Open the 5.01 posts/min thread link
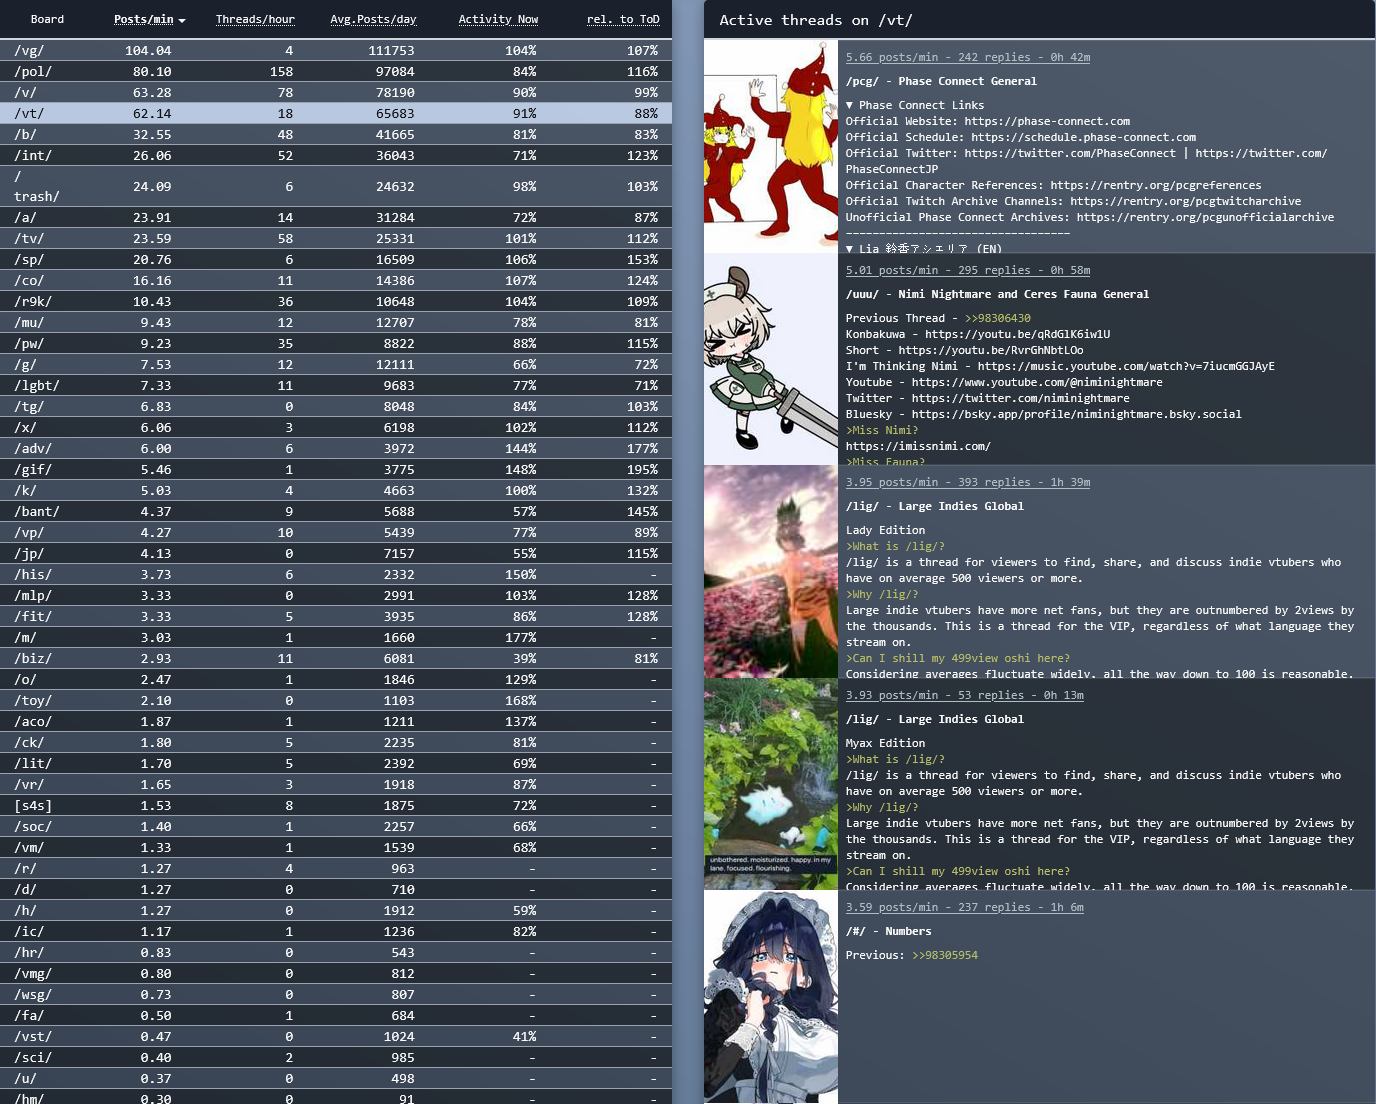1376x1104 pixels. (968, 270)
